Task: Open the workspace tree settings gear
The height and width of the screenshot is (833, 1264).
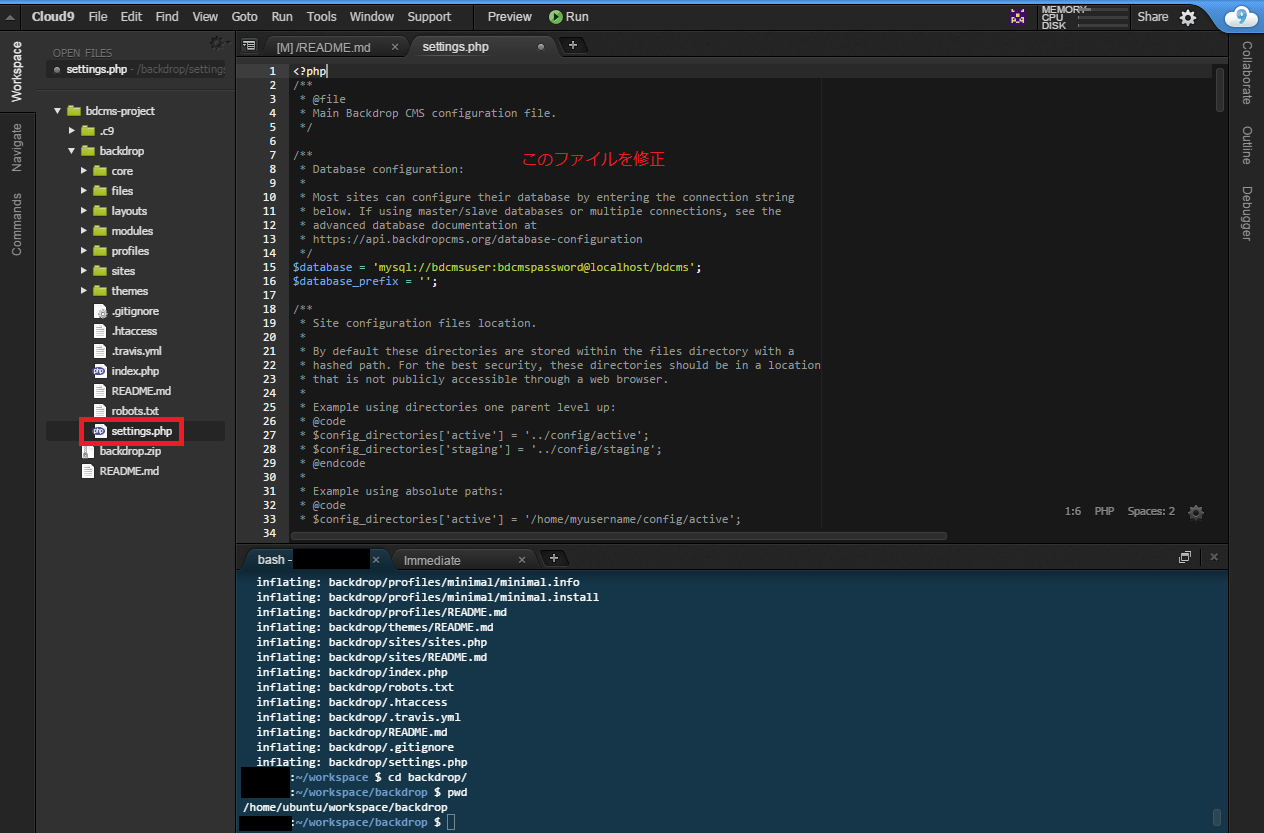Action: (x=217, y=43)
